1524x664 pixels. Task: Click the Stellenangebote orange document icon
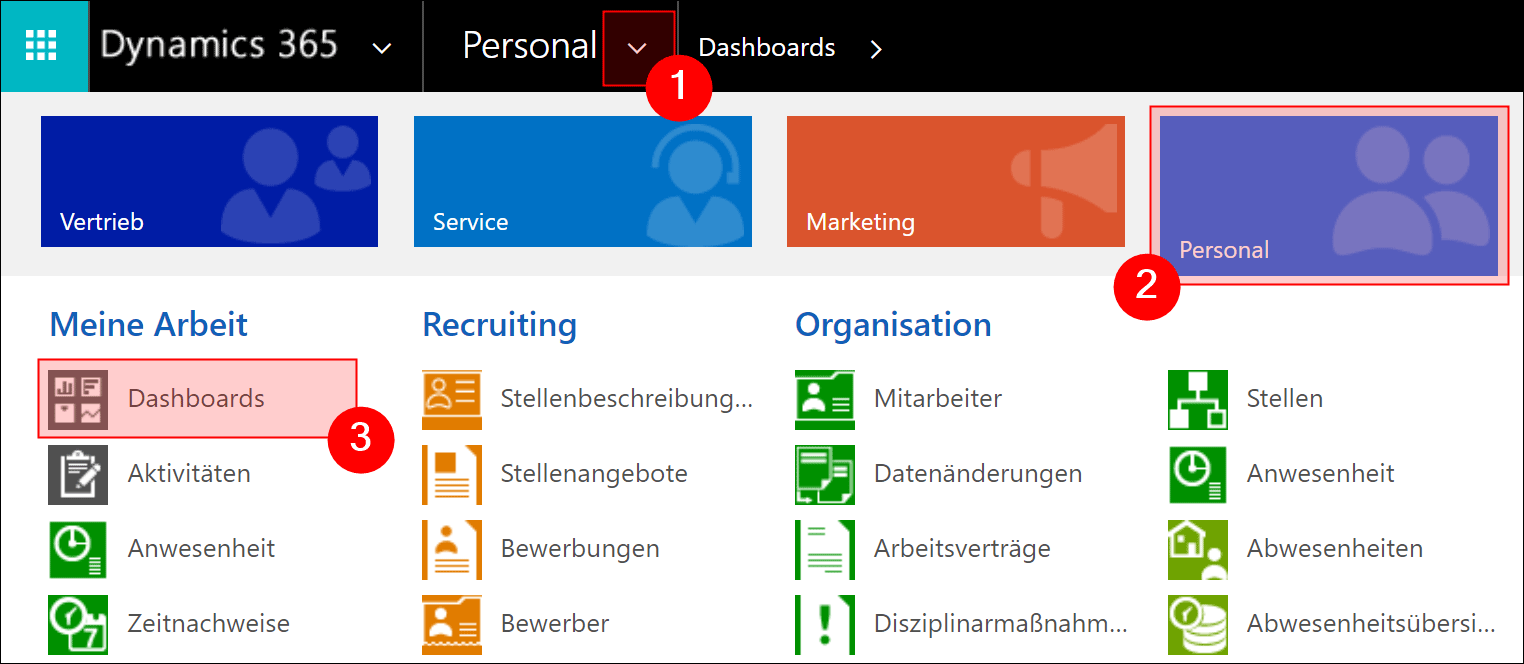(451, 474)
